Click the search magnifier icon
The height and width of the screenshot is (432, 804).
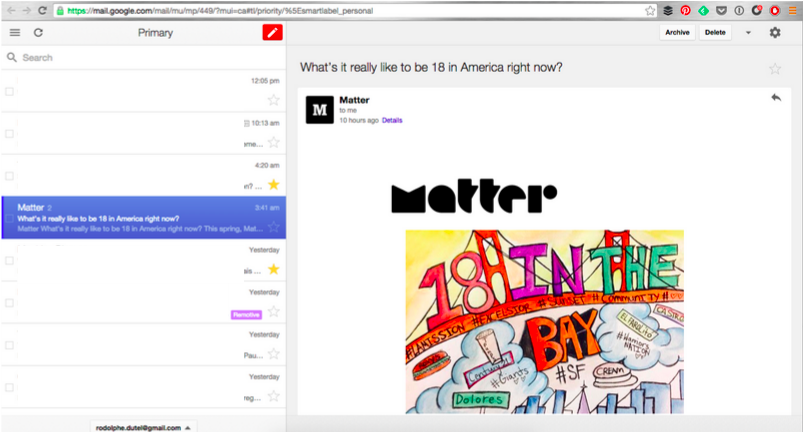[12, 57]
